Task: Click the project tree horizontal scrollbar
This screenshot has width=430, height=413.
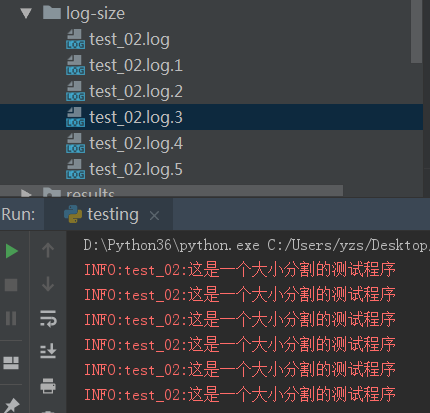Action: tap(171, 191)
